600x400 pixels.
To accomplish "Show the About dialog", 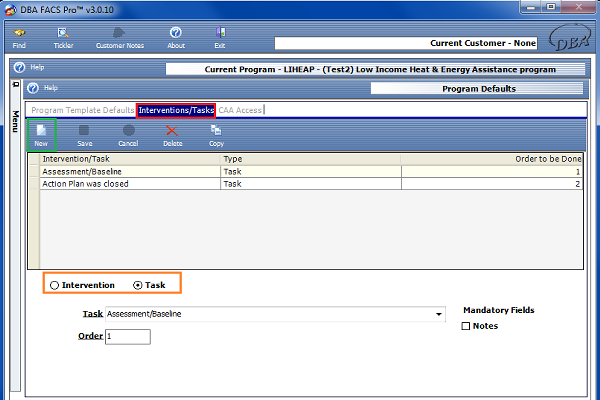I will pyautogui.click(x=176, y=38).
